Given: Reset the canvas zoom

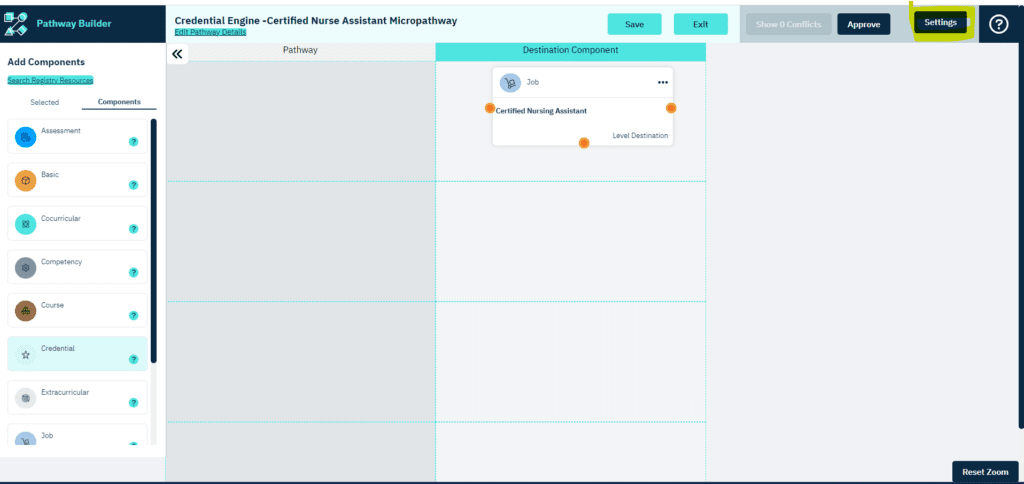Looking at the screenshot, I should tap(985, 472).
